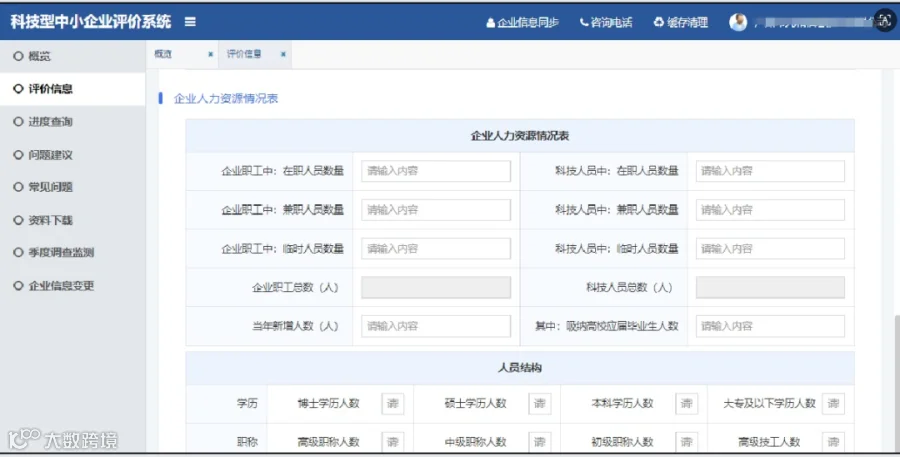Click the circle icon beside 资料下载
This screenshot has width=900, height=457.
pos(18,220)
